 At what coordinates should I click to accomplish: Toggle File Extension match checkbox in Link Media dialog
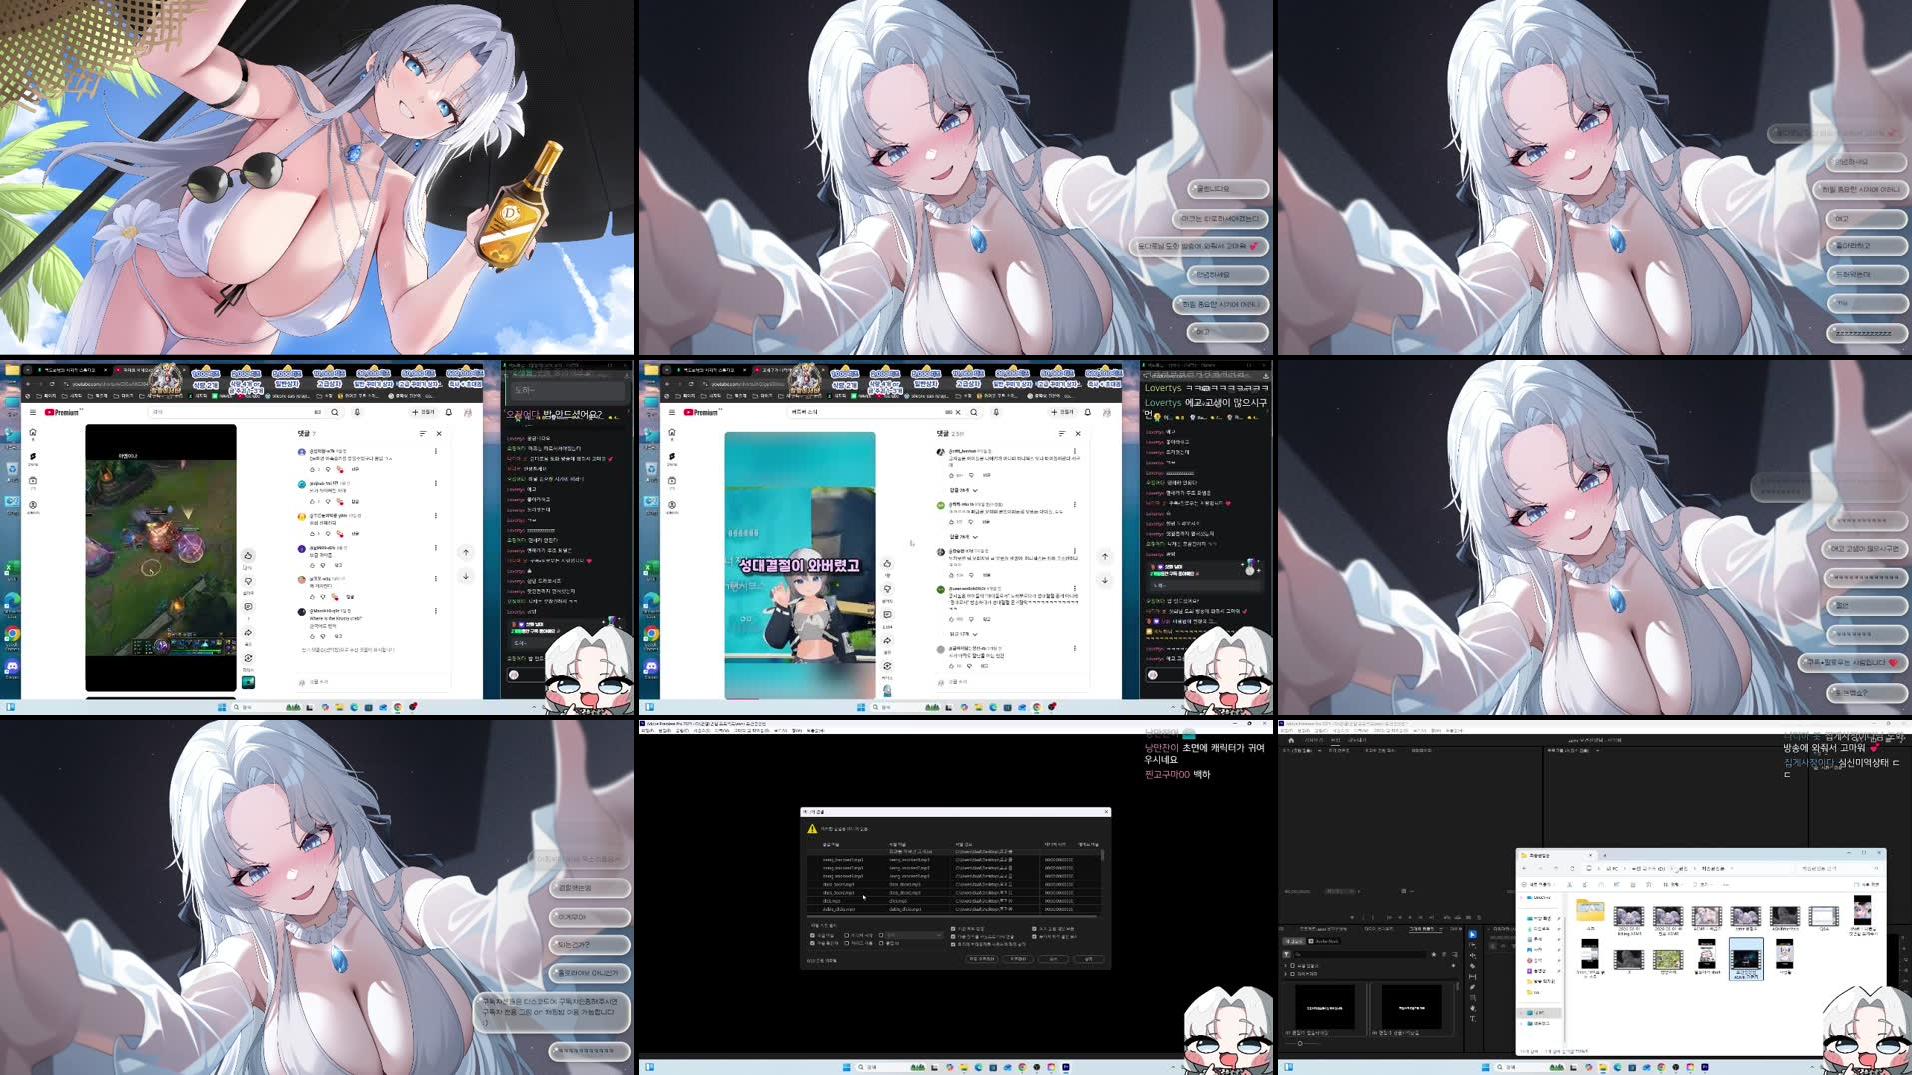click(x=812, y=943)
